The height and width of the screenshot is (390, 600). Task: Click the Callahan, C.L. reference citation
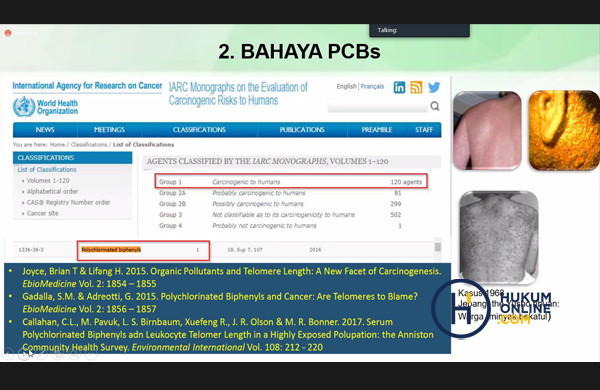tap(228, 335)
